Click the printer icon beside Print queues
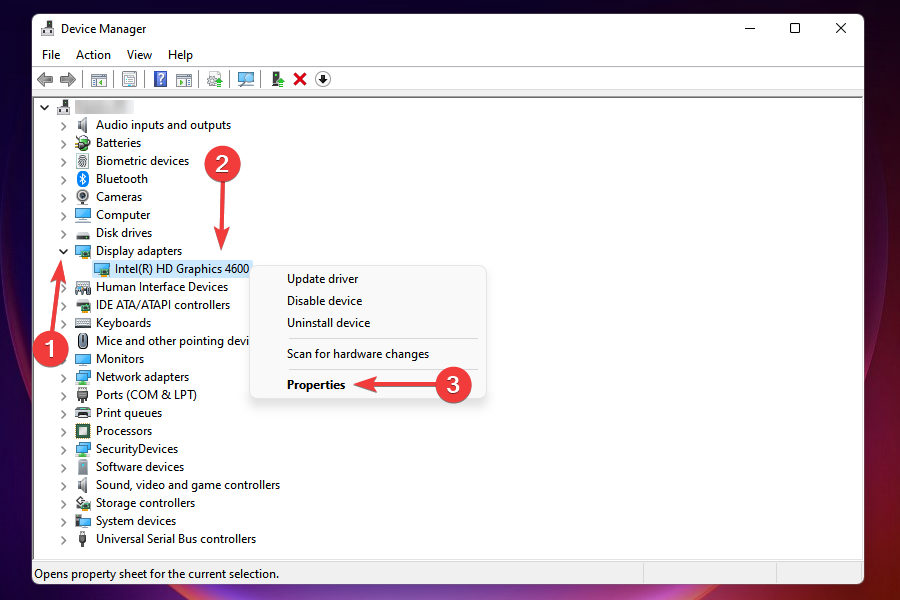 83,413
